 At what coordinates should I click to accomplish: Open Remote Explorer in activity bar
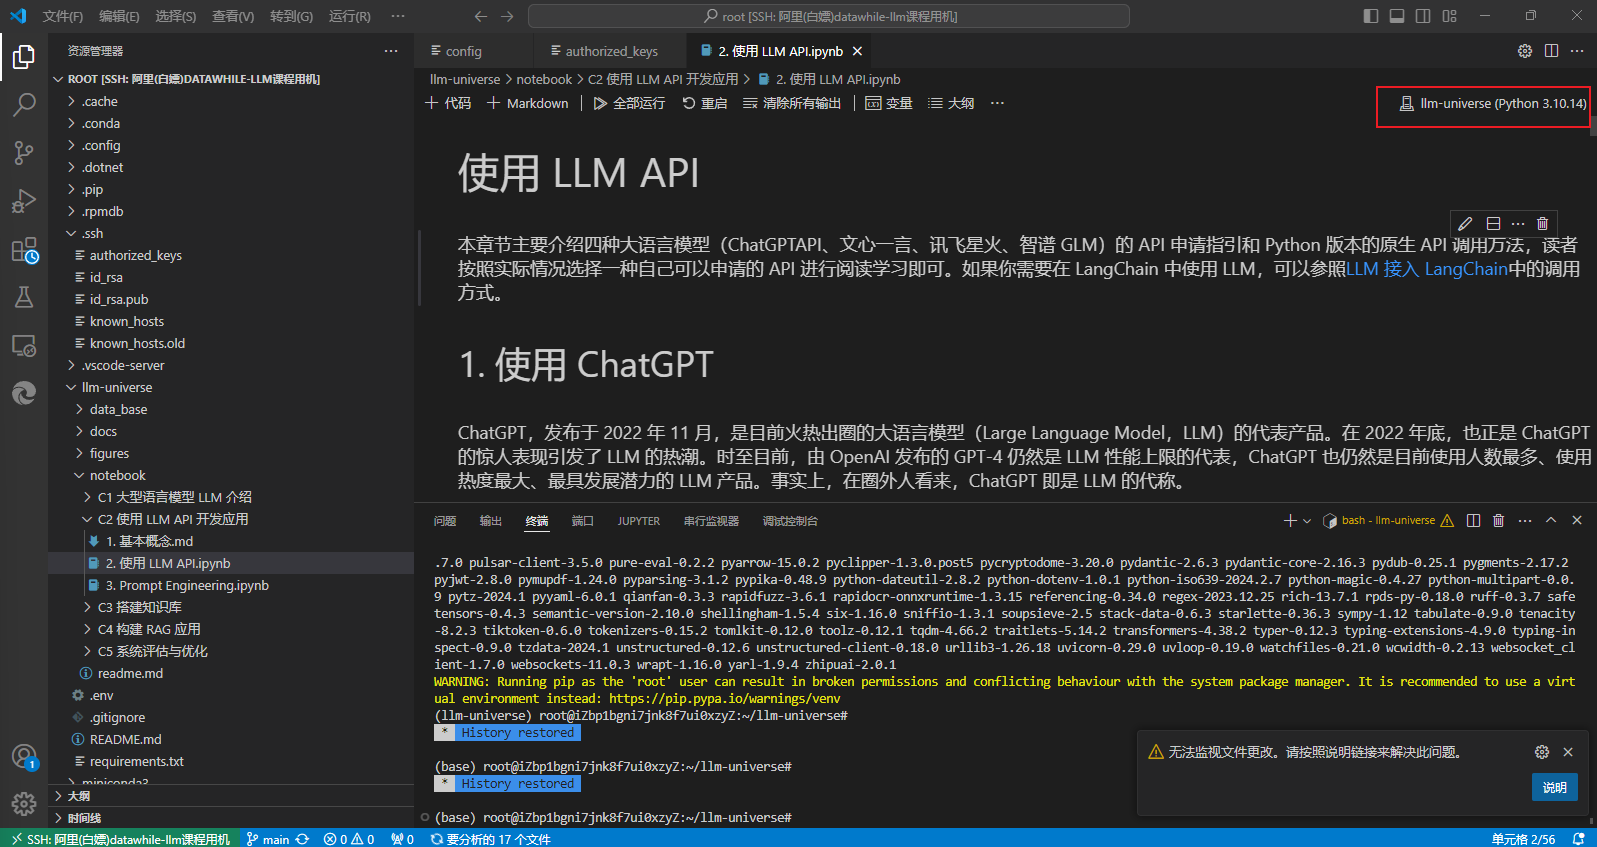[x=24, y=346]
